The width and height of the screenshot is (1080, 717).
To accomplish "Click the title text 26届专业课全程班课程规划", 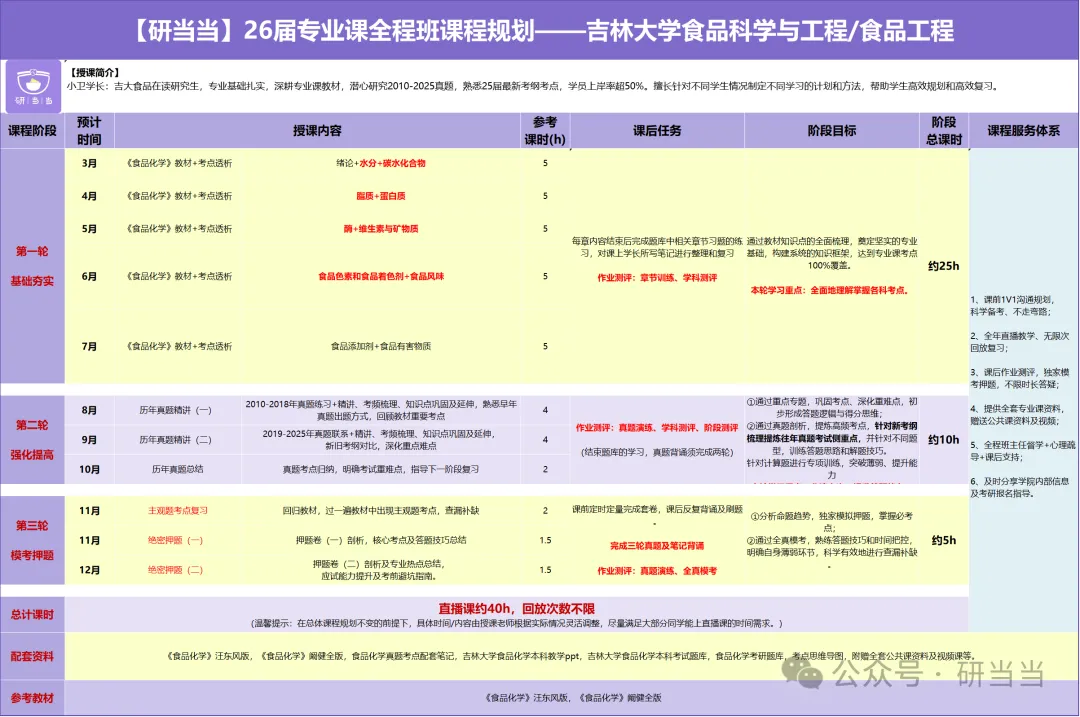I will [x=389, y=30].
